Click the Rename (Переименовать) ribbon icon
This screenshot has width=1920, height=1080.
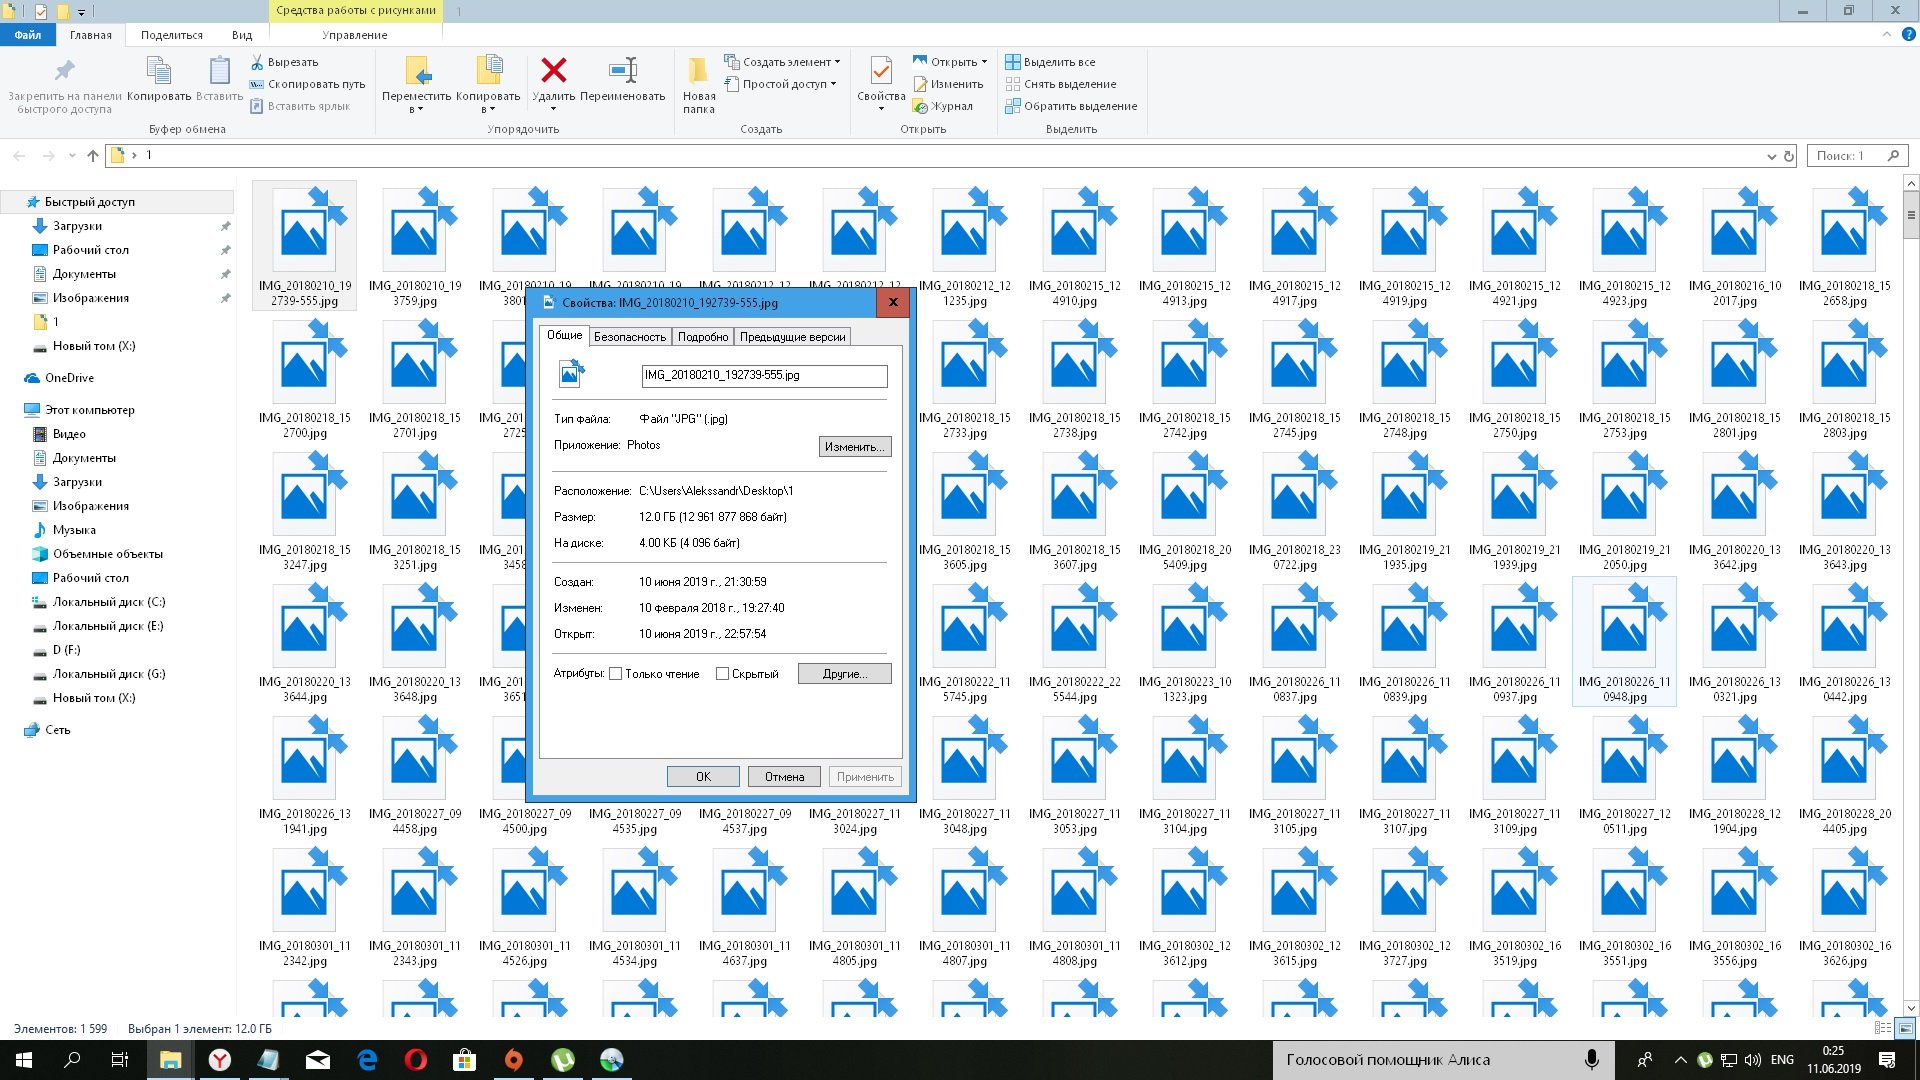coord(622,71)
